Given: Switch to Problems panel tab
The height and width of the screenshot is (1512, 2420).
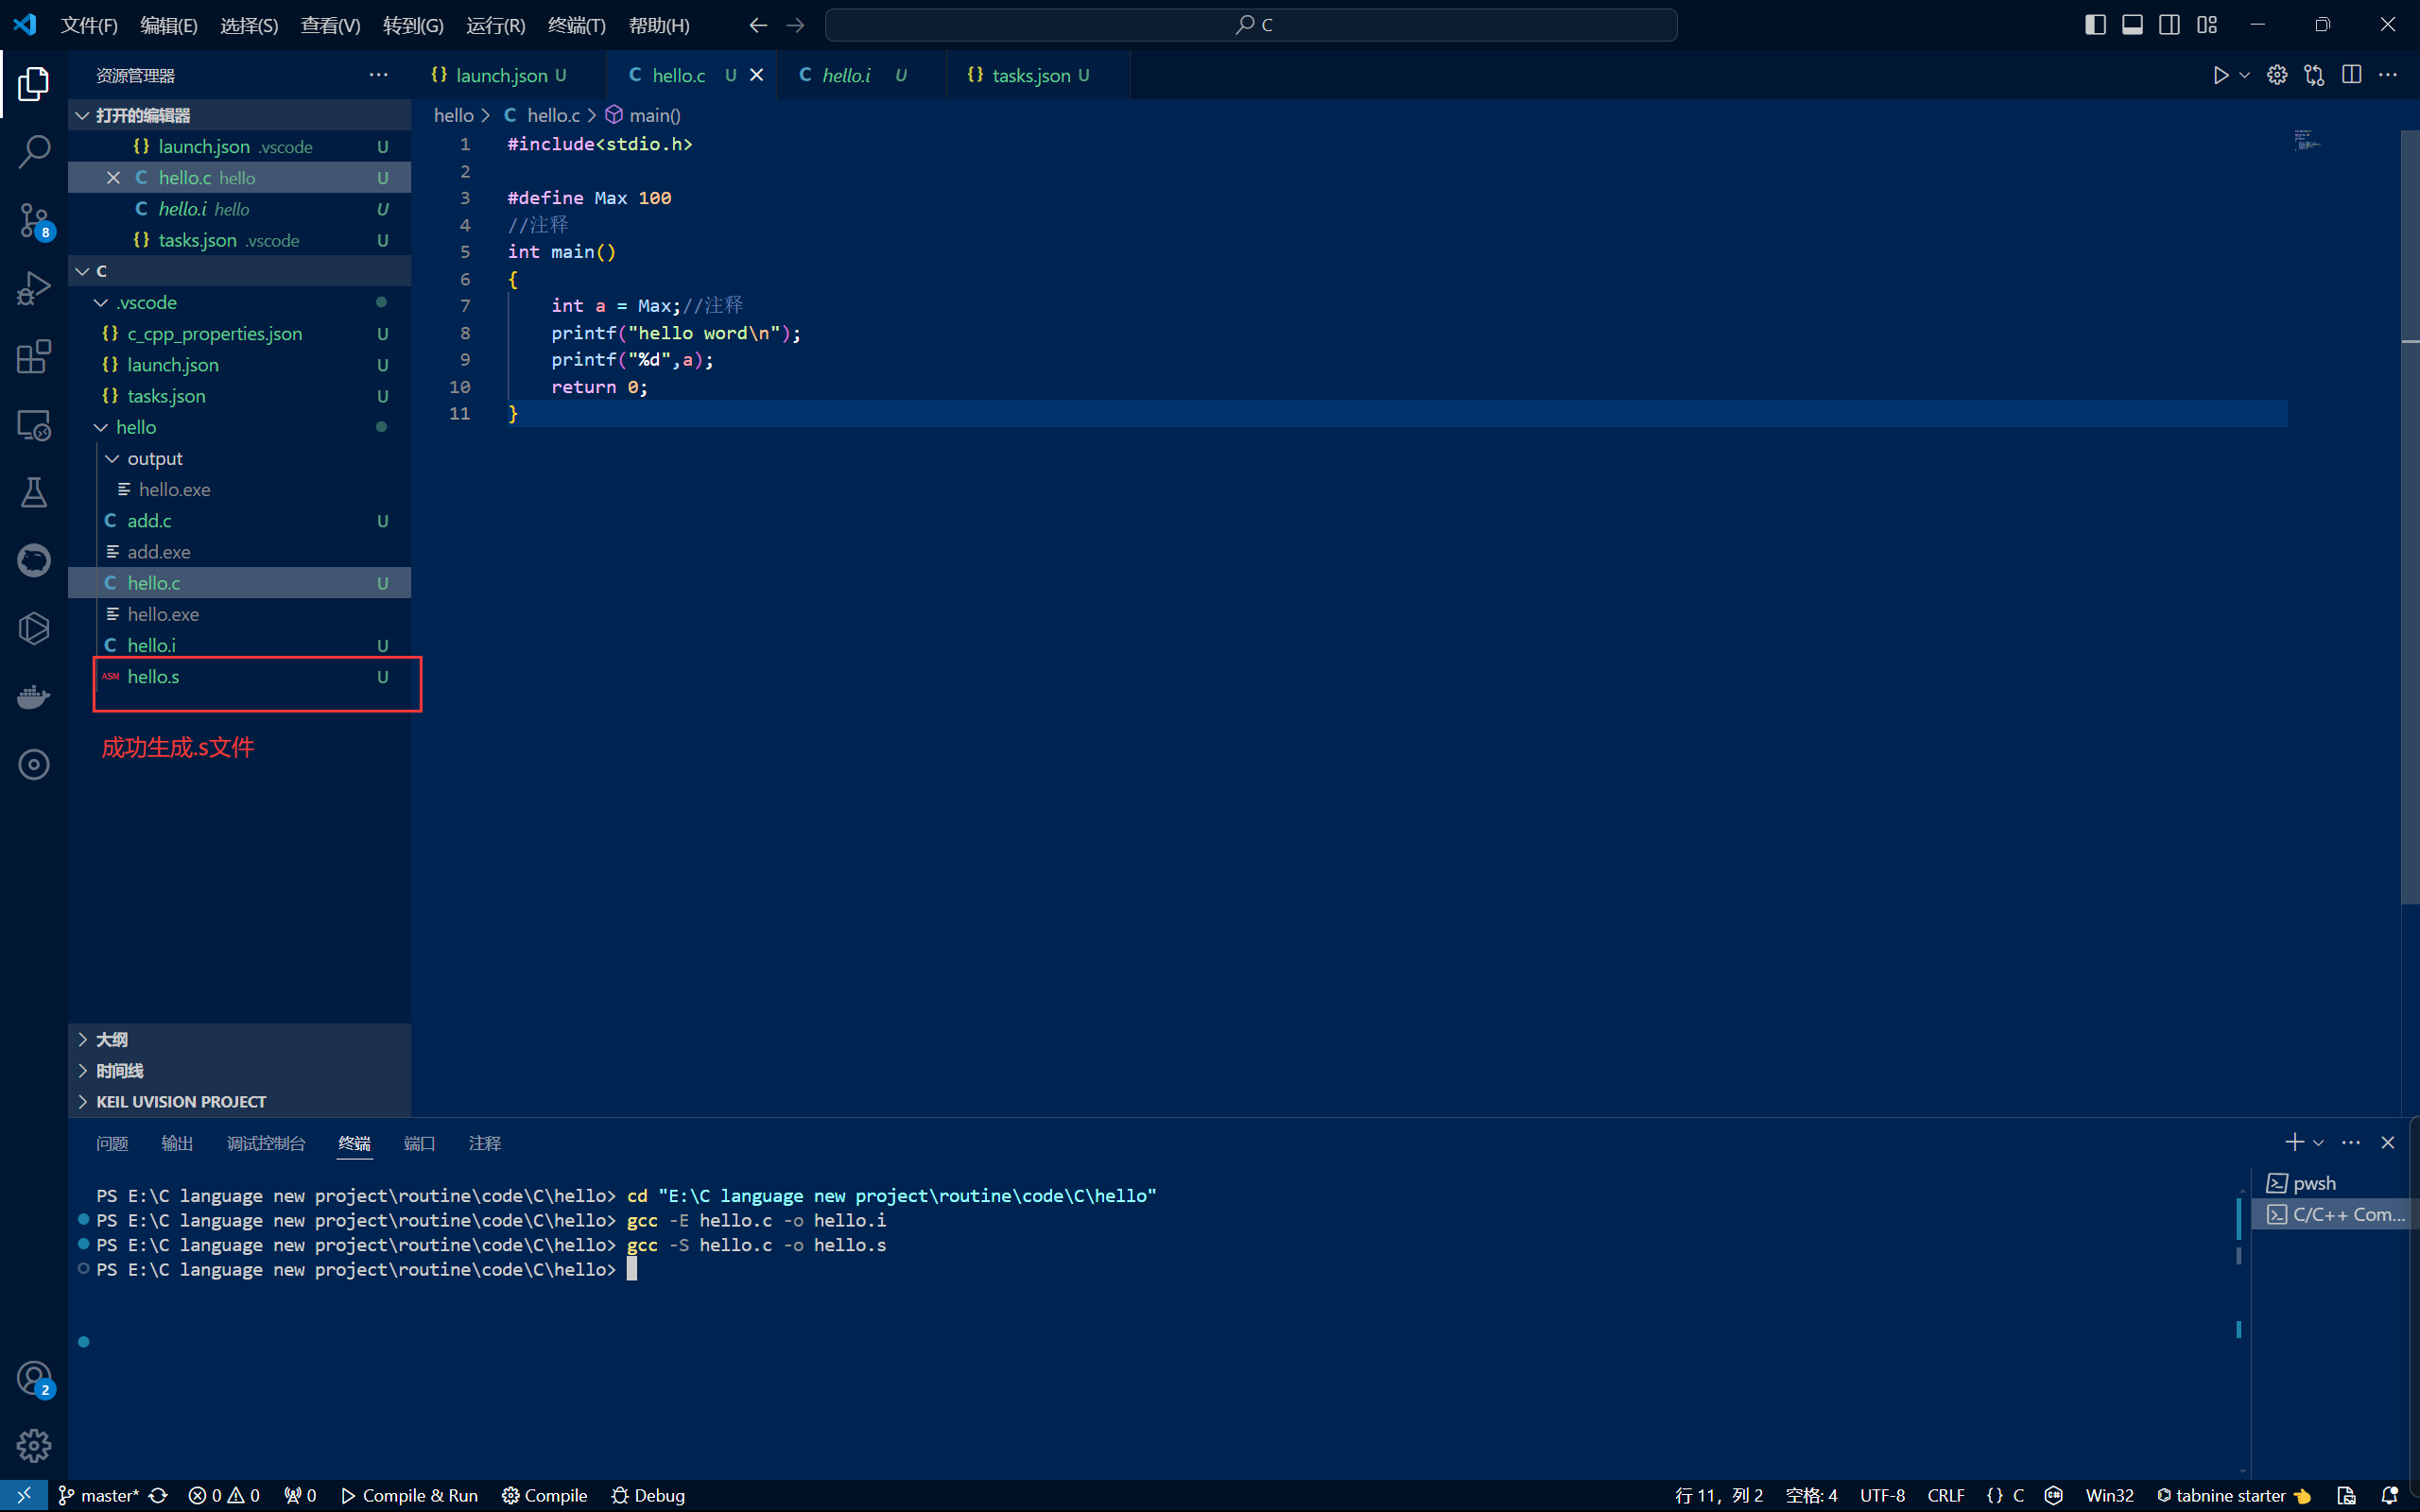Looking at the screenshot, I should coord(112,1142).
